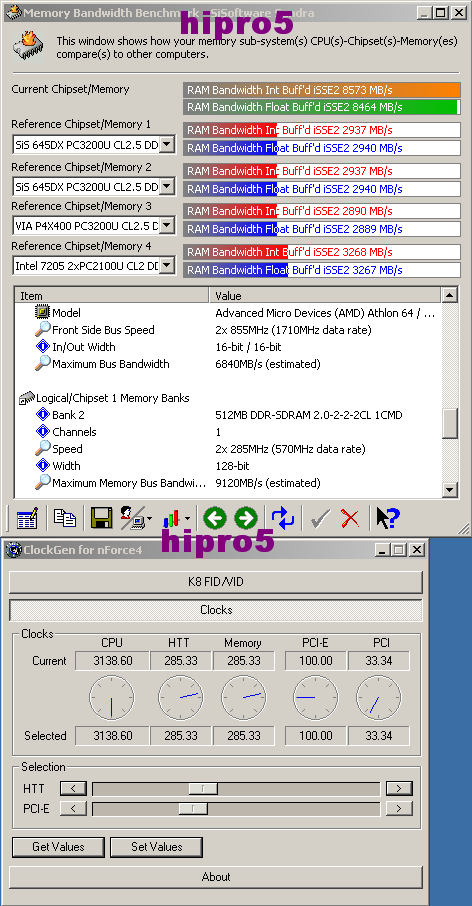Click the HTT slider thumb

(x=203, y=788)
